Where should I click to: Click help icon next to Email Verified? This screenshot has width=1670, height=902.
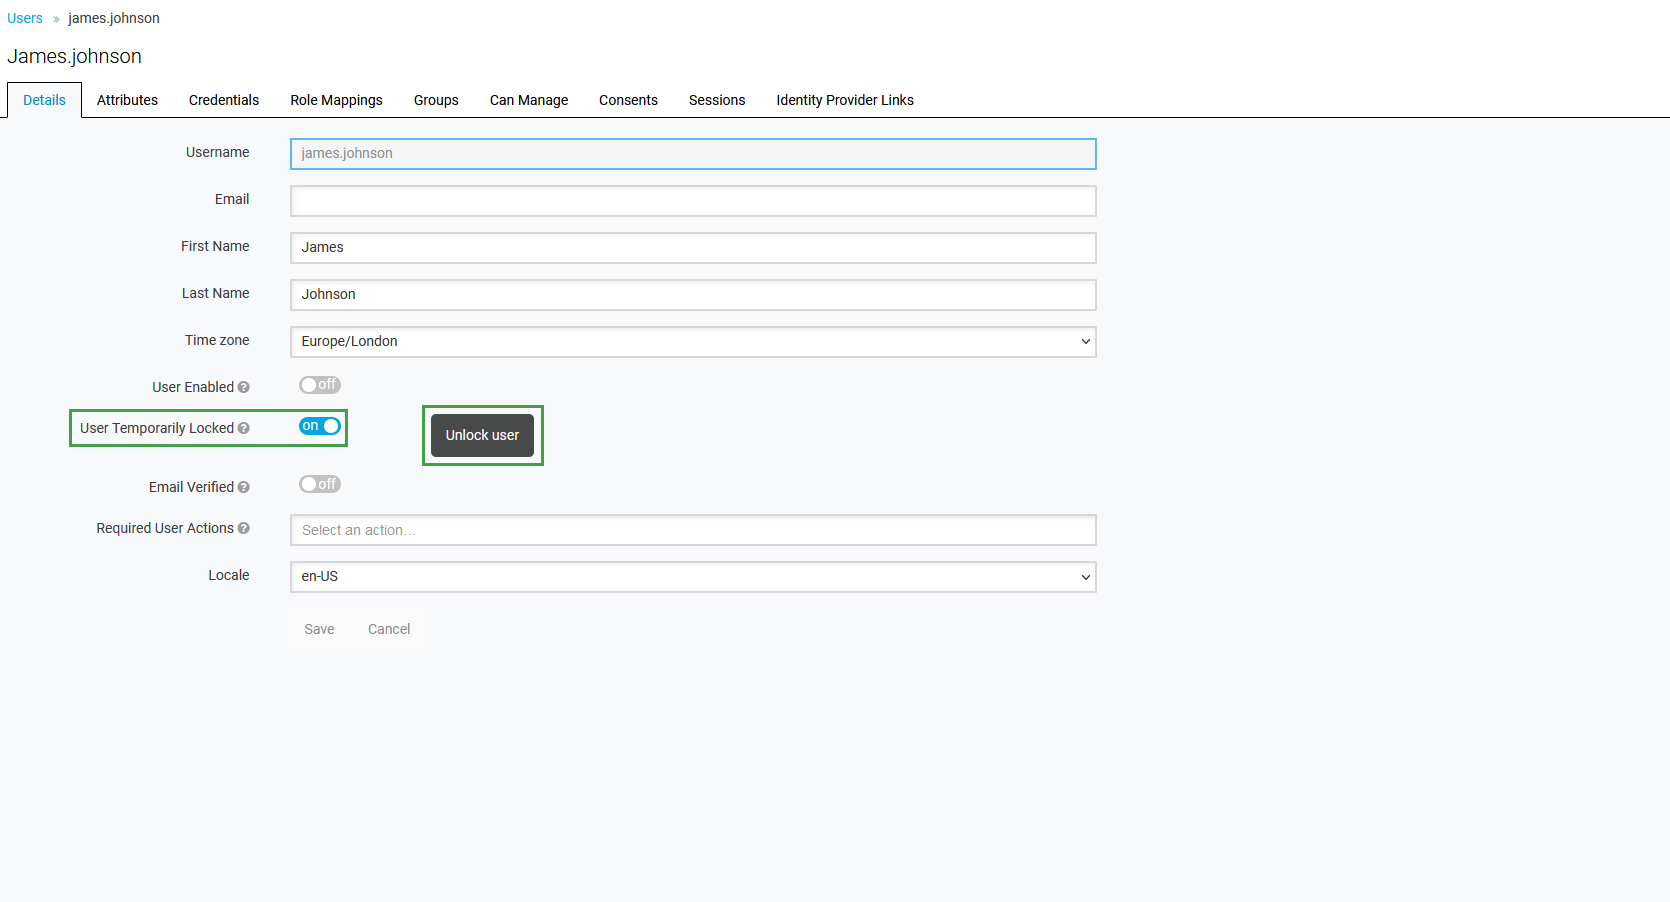[x=244, y=488]
